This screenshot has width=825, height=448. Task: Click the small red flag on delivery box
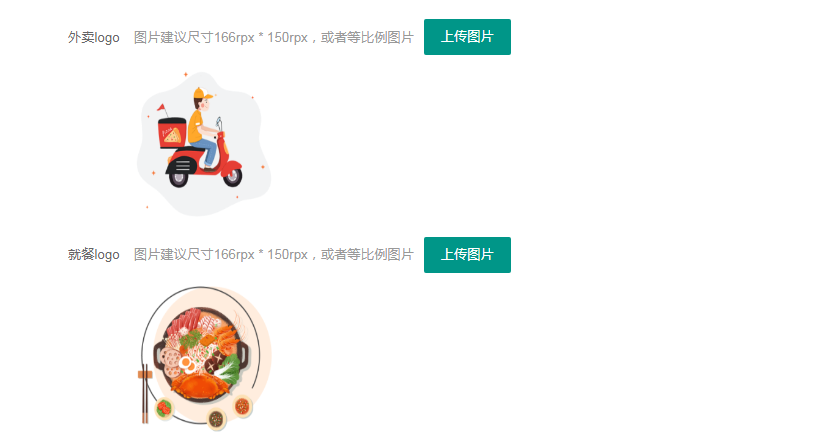162,108
